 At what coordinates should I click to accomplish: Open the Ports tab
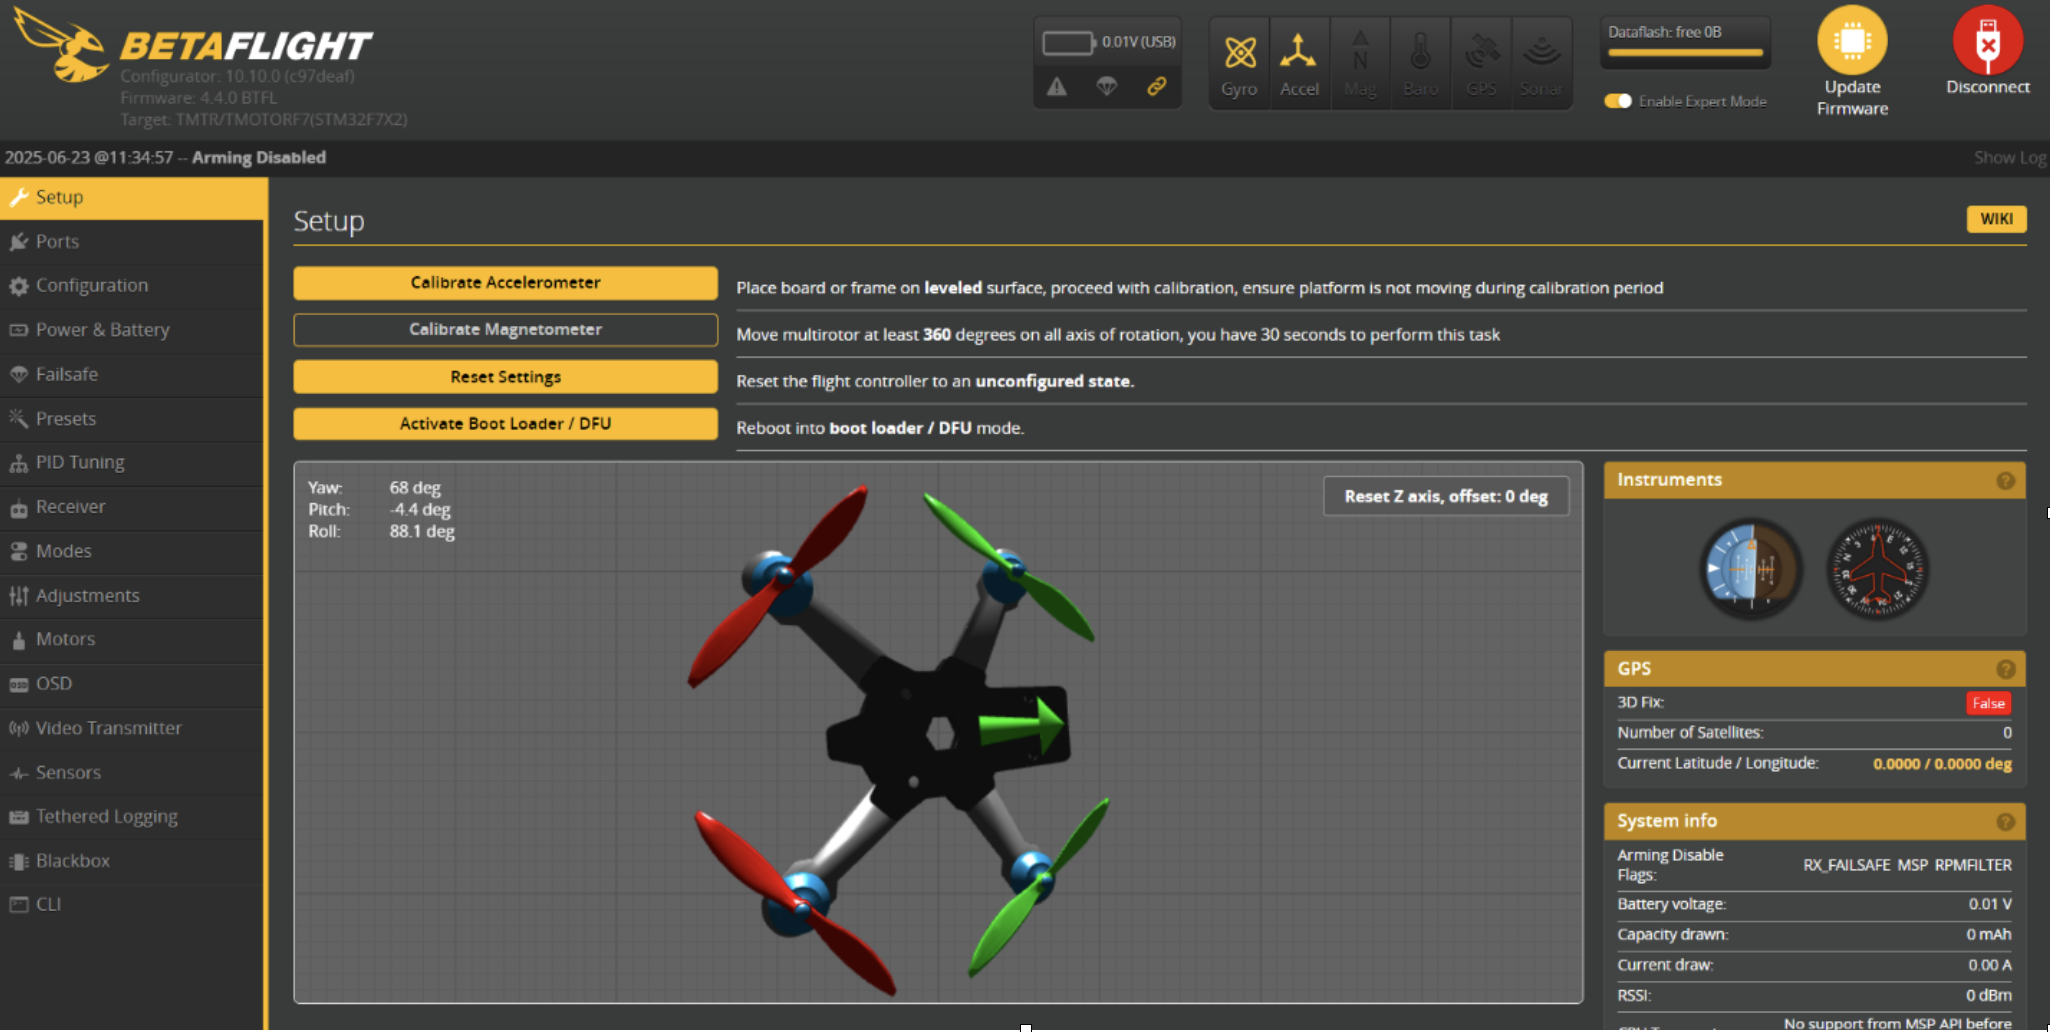tap(132, 242)
